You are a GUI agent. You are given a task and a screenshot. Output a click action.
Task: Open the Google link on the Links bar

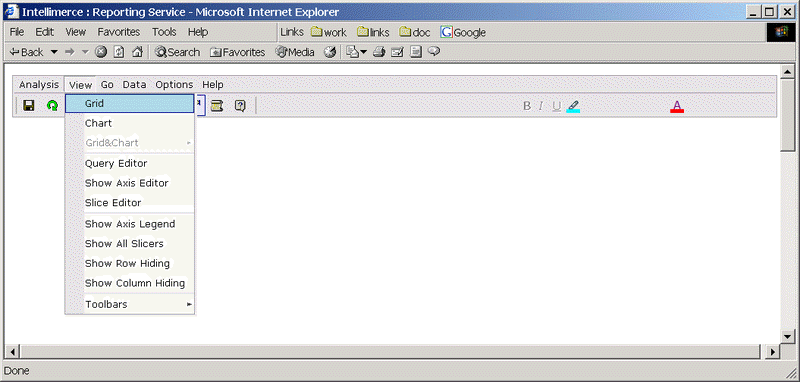click(x=463, y=33)
